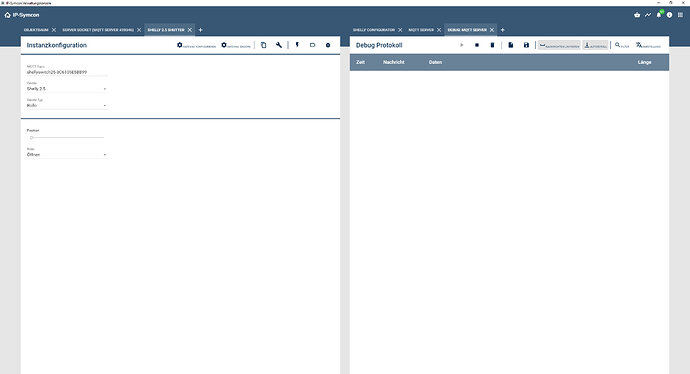Select the Shelly 2.5 Shutter tab
The image size is (690, 374).
point(166,30)
